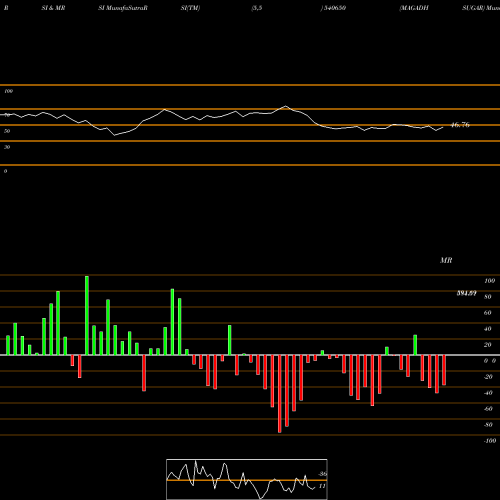This screenshot has height=500, width=500.
Task: Click the RSI current value "46.76"
Action: 460,125
